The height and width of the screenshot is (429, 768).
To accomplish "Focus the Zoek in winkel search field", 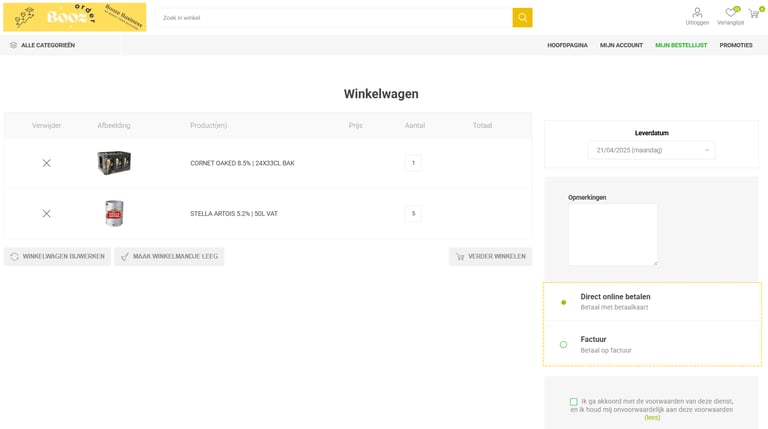I will pos(334,18).
